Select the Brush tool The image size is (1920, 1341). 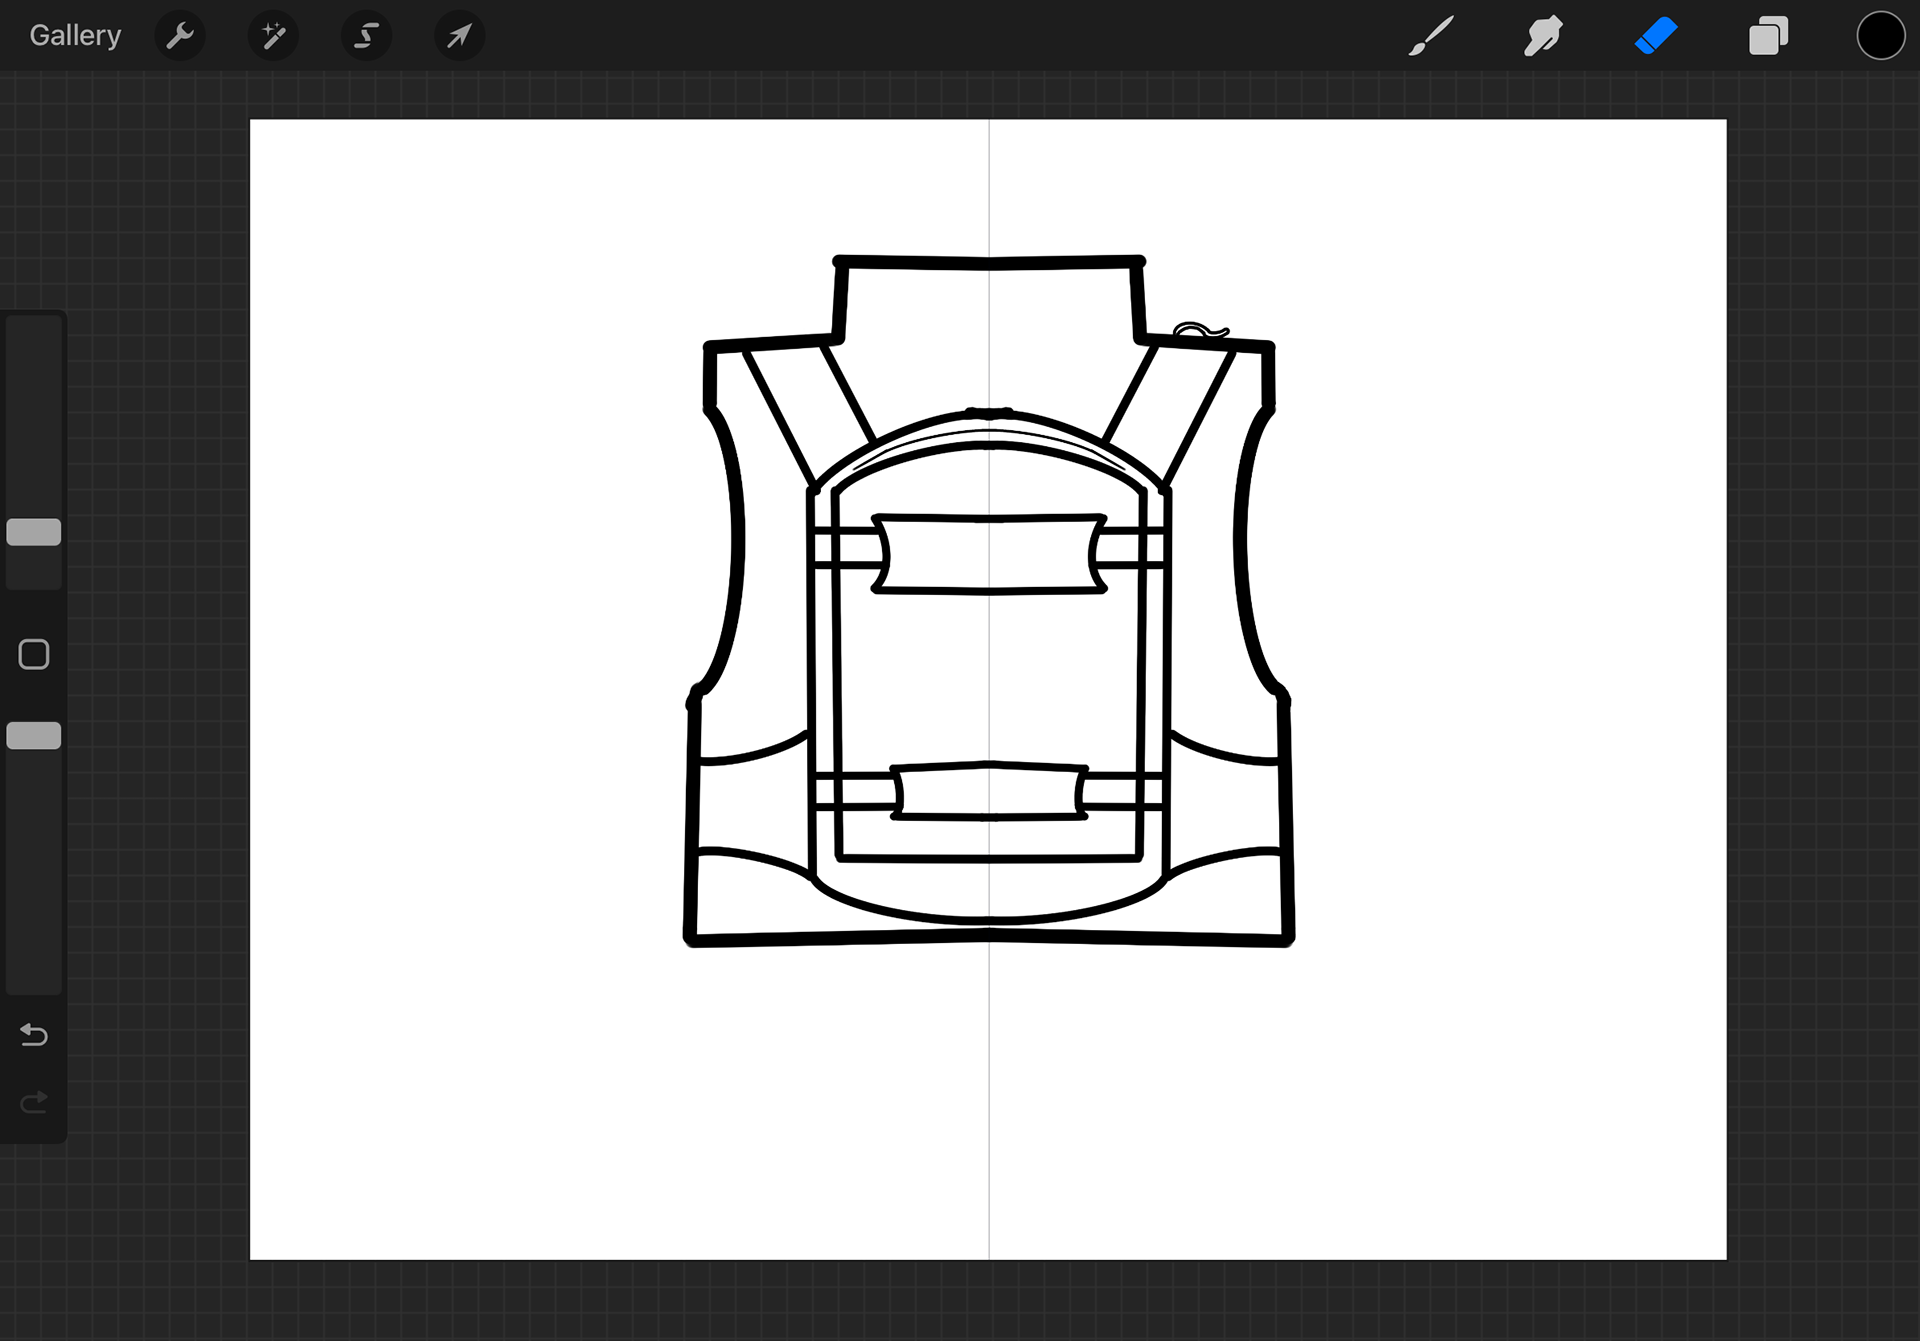(x=1431, y=36)
